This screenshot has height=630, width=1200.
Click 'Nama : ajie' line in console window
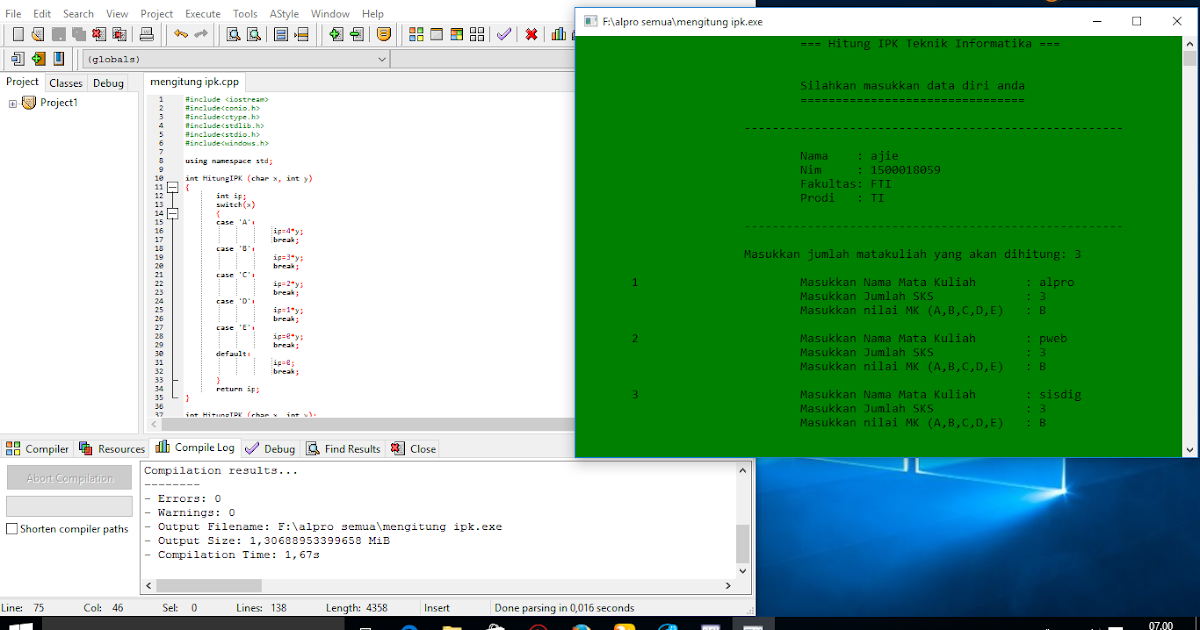tap(849, 156)
